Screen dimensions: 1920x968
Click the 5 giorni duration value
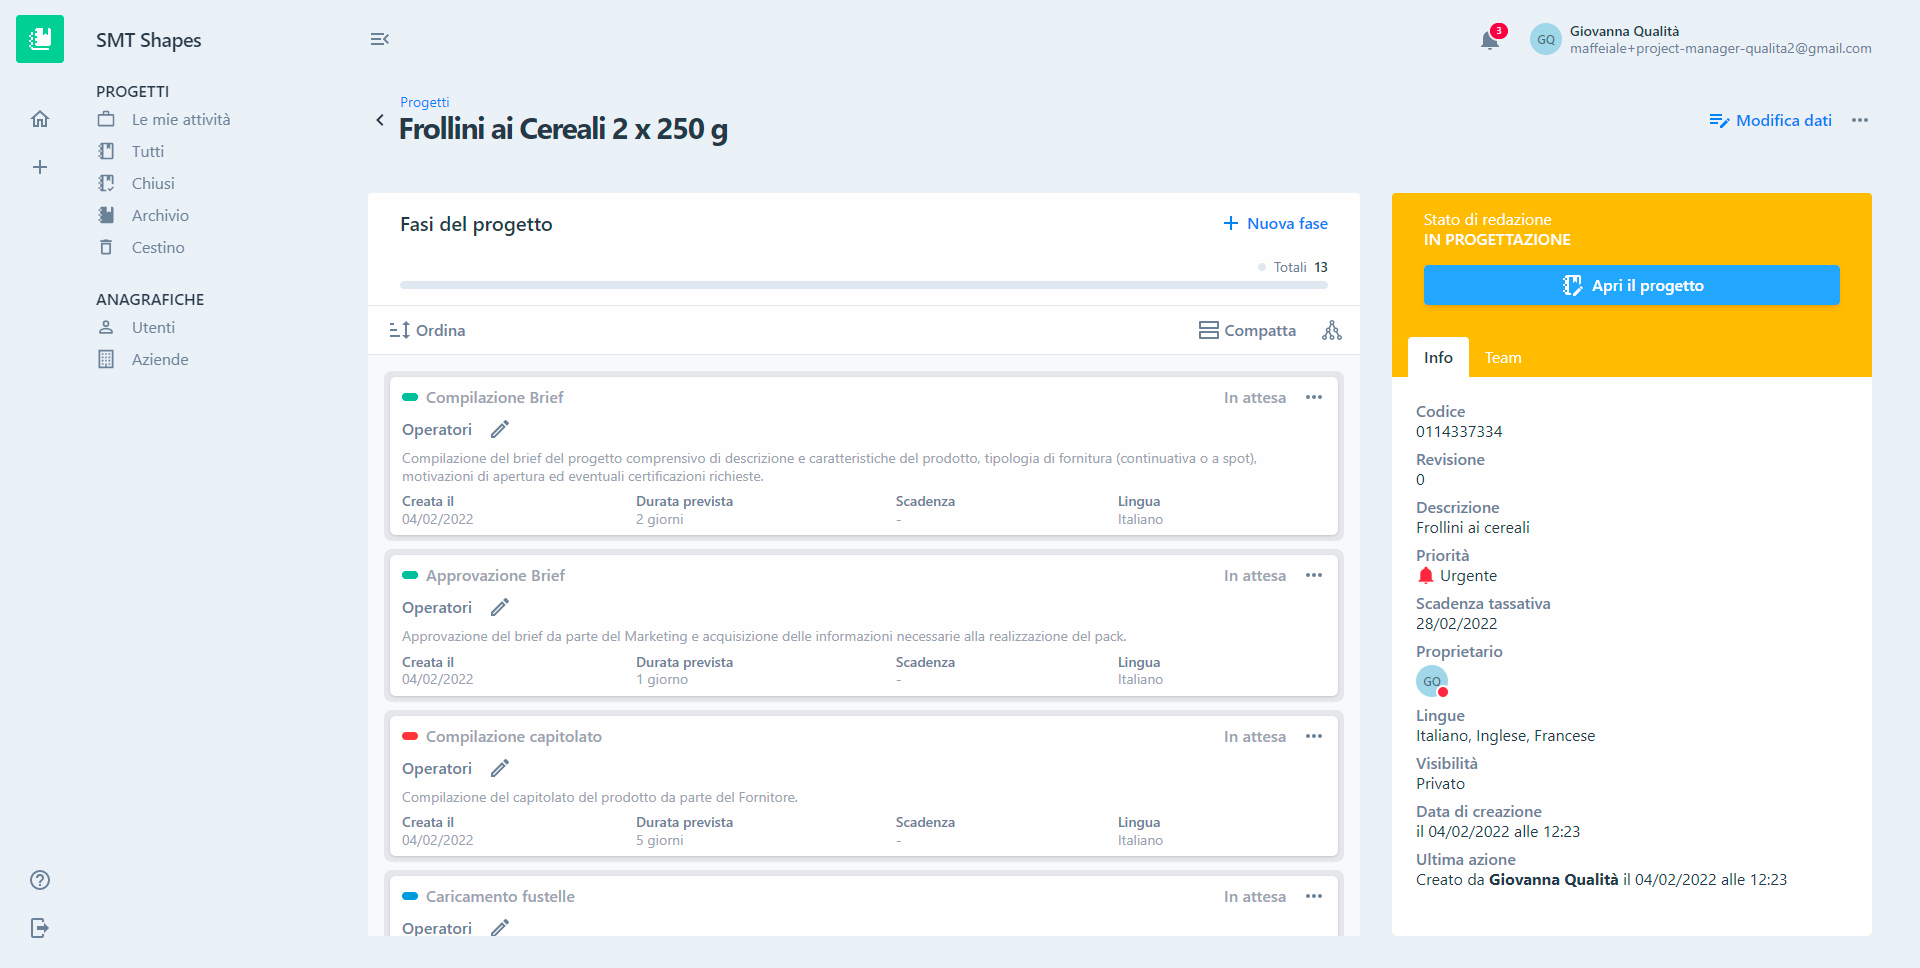tap(660, 840)
